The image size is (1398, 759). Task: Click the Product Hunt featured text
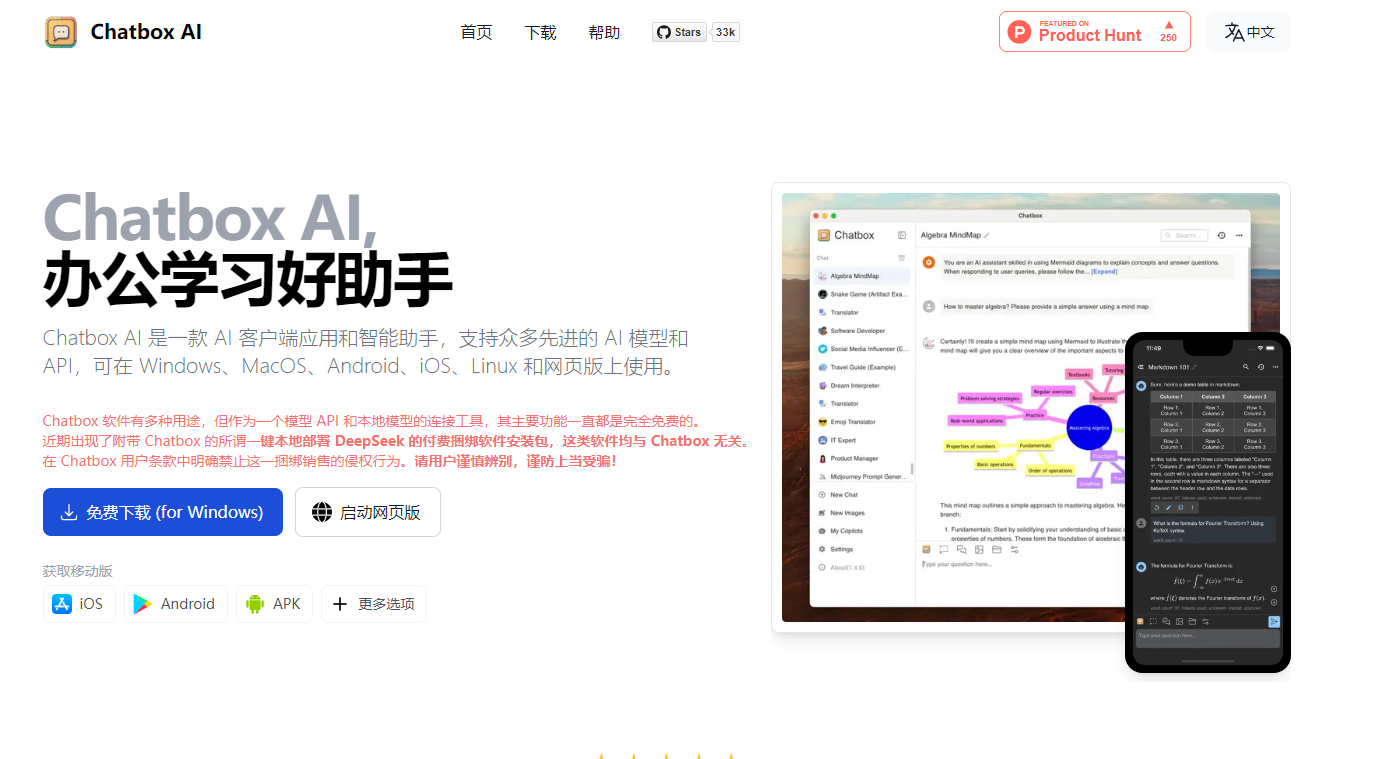tap(1090, 31)
